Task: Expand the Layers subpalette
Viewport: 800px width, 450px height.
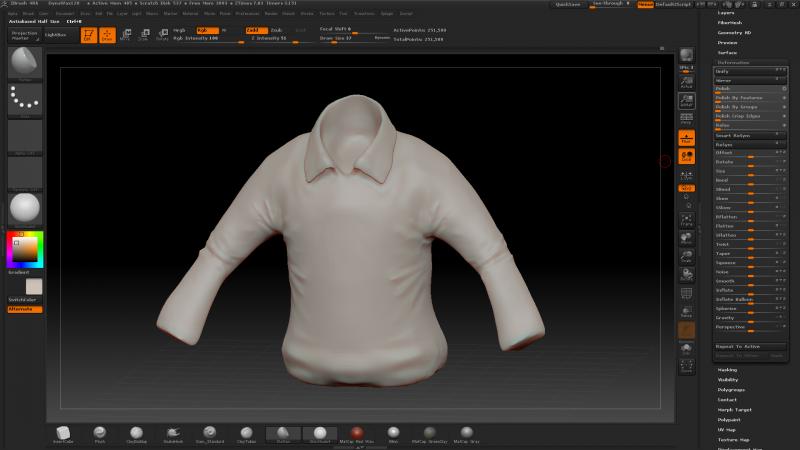Action: [726, 13]
